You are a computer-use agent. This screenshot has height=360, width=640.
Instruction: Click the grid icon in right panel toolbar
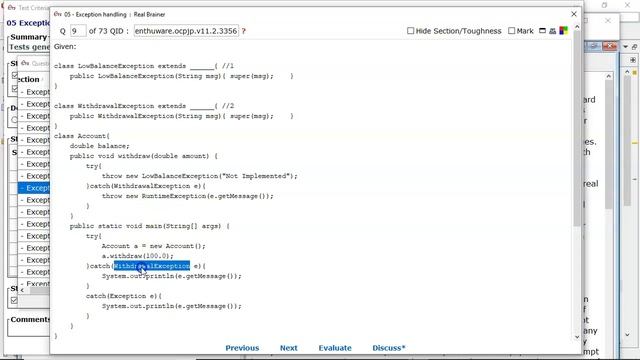633,60
